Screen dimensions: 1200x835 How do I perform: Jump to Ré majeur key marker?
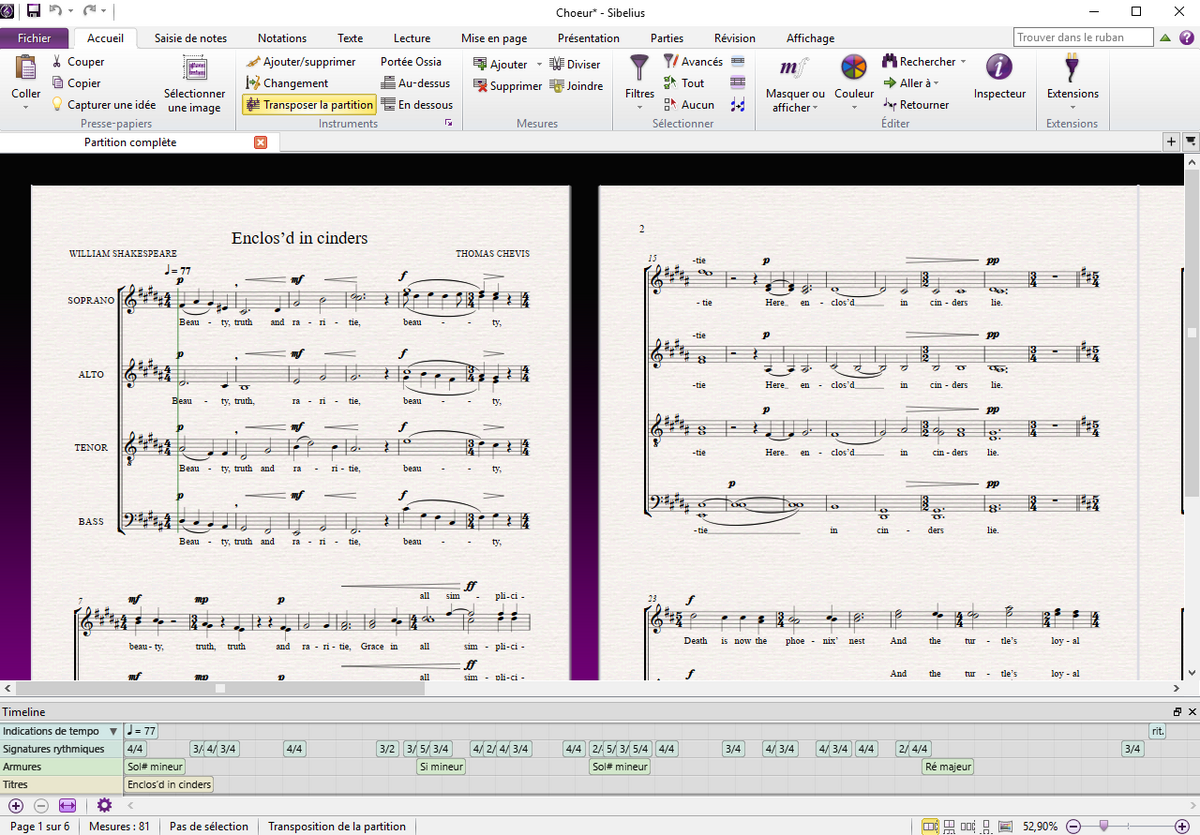pos(948,767)
